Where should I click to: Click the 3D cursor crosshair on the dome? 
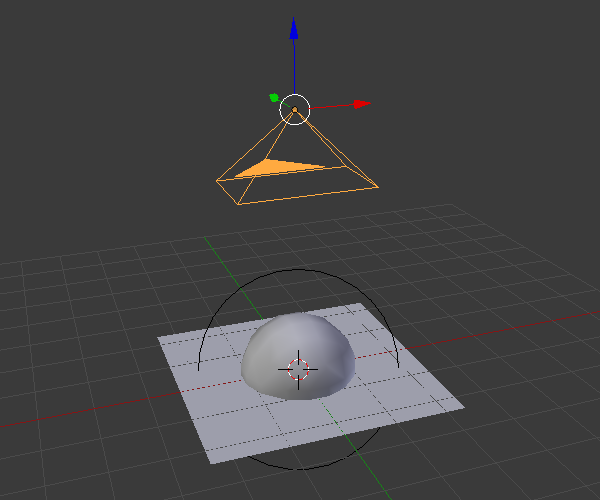[298, 370]
